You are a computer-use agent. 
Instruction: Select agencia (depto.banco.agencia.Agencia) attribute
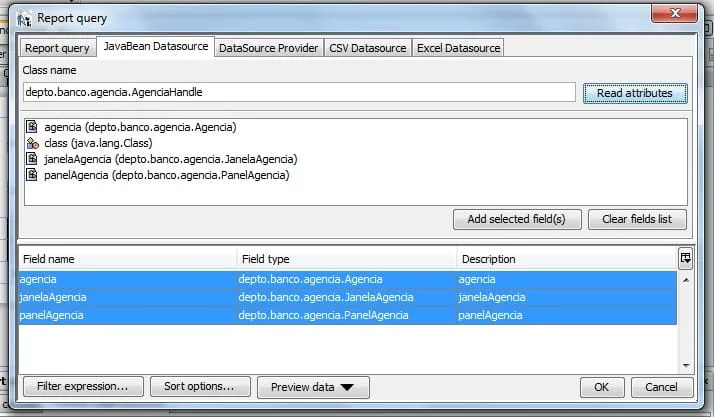tap(140, 127)
